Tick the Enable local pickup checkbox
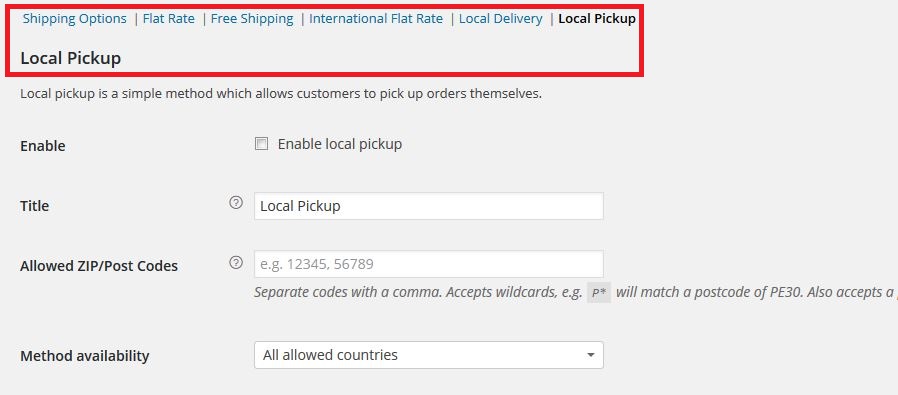This screenshot has height=395, width=898. (x=261, y=144)
